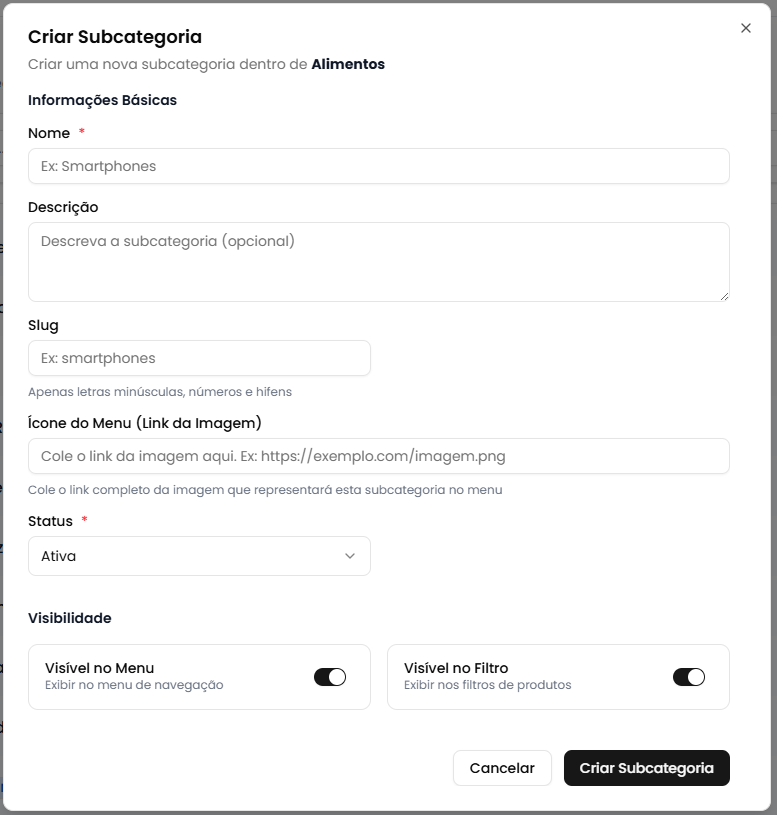This screenshot has width=777, height=815.
Task: Open the Status dropdown showing Ativa
Action: pyautogui.click(x=198, y=556)
